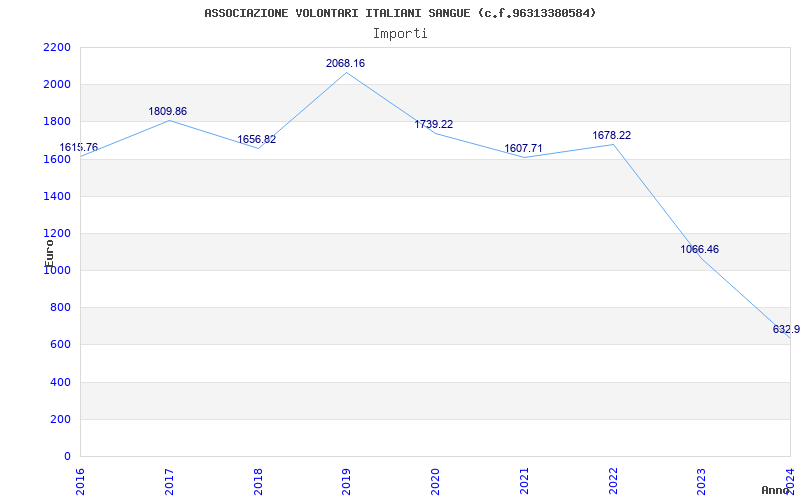
Task: Select the 1809.86 data label
Action: click(x=168, y=111)
